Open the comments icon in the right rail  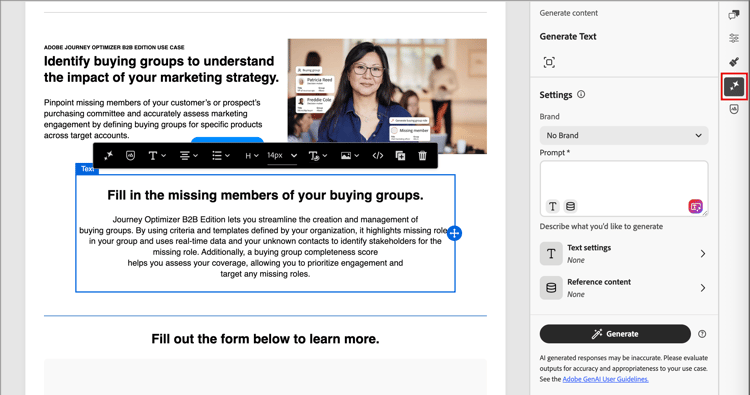(x=734, y=15)
